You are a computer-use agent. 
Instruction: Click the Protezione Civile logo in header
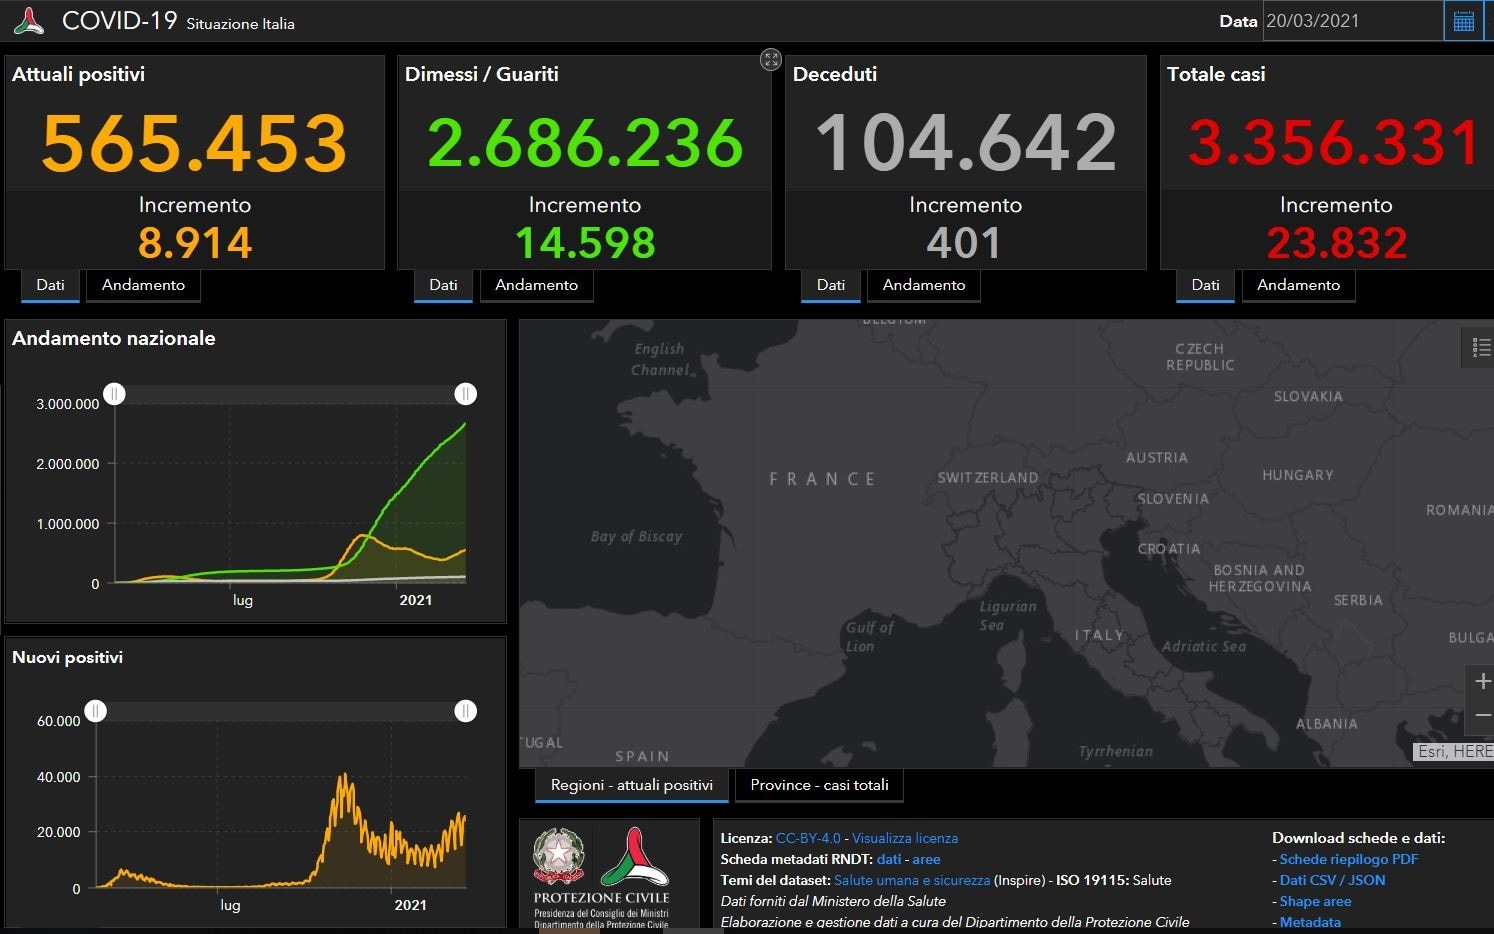point(29,21)
